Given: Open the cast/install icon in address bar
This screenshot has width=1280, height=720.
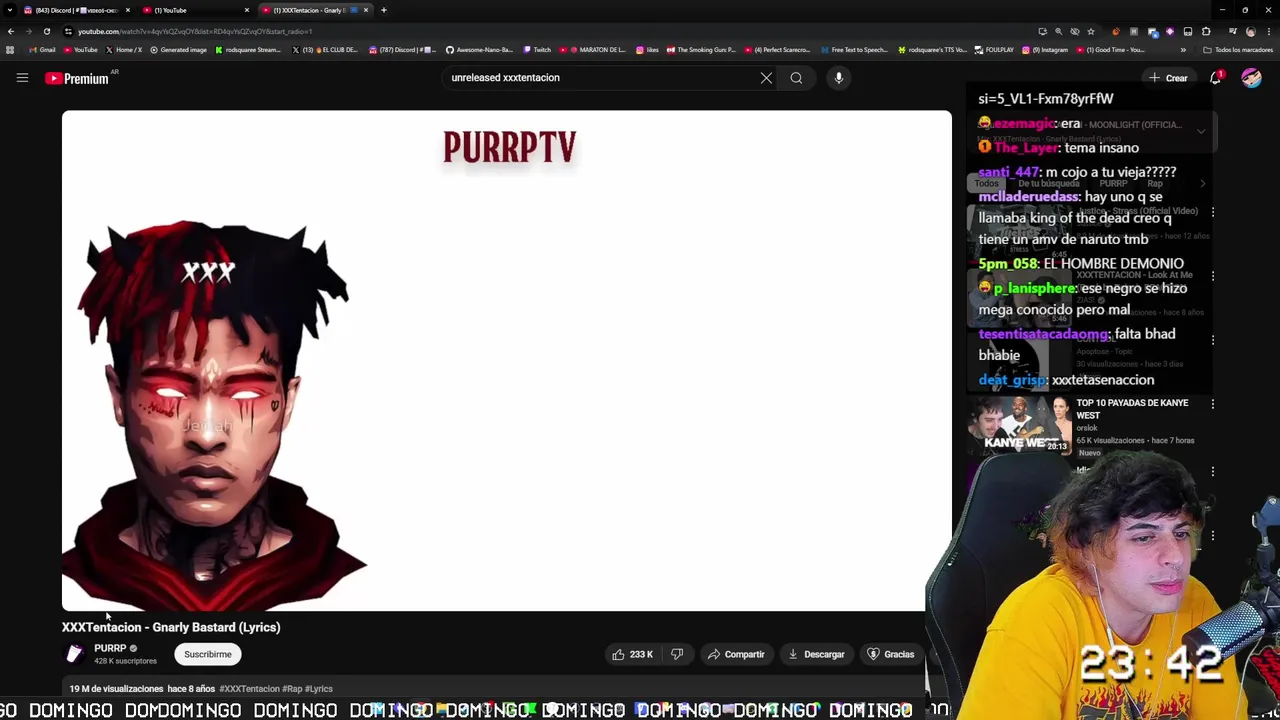Looking at the screenshot, I should click(x=1042, y=31).
